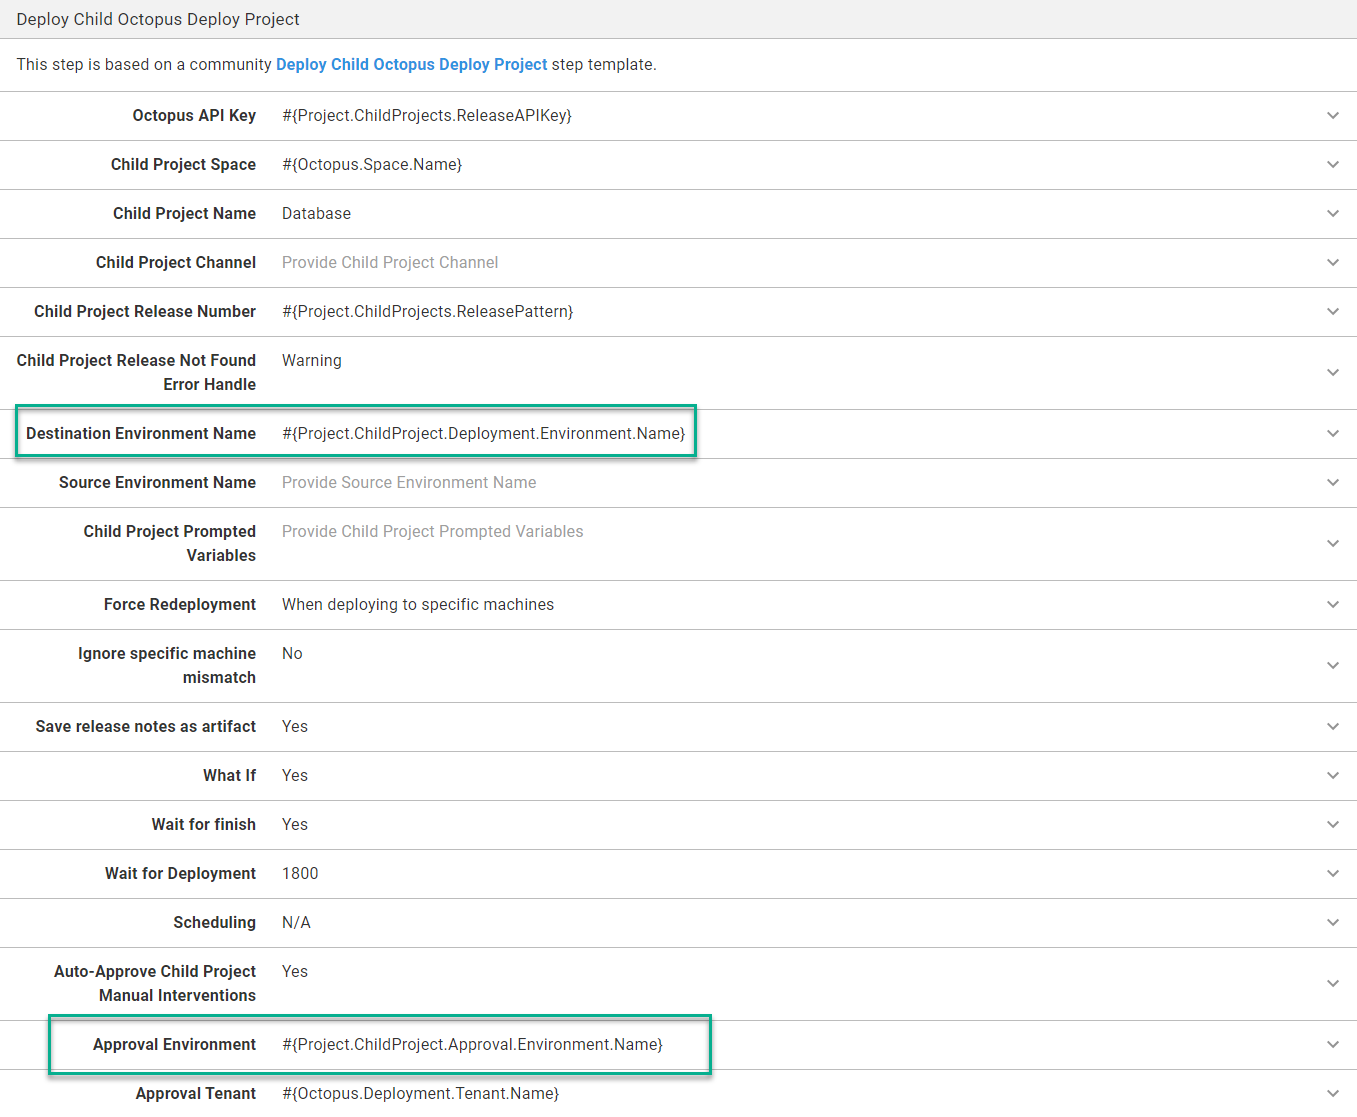Expand the What If setting row
The width and height of the screenshot is (1357, 1117).
point(1333,775)
